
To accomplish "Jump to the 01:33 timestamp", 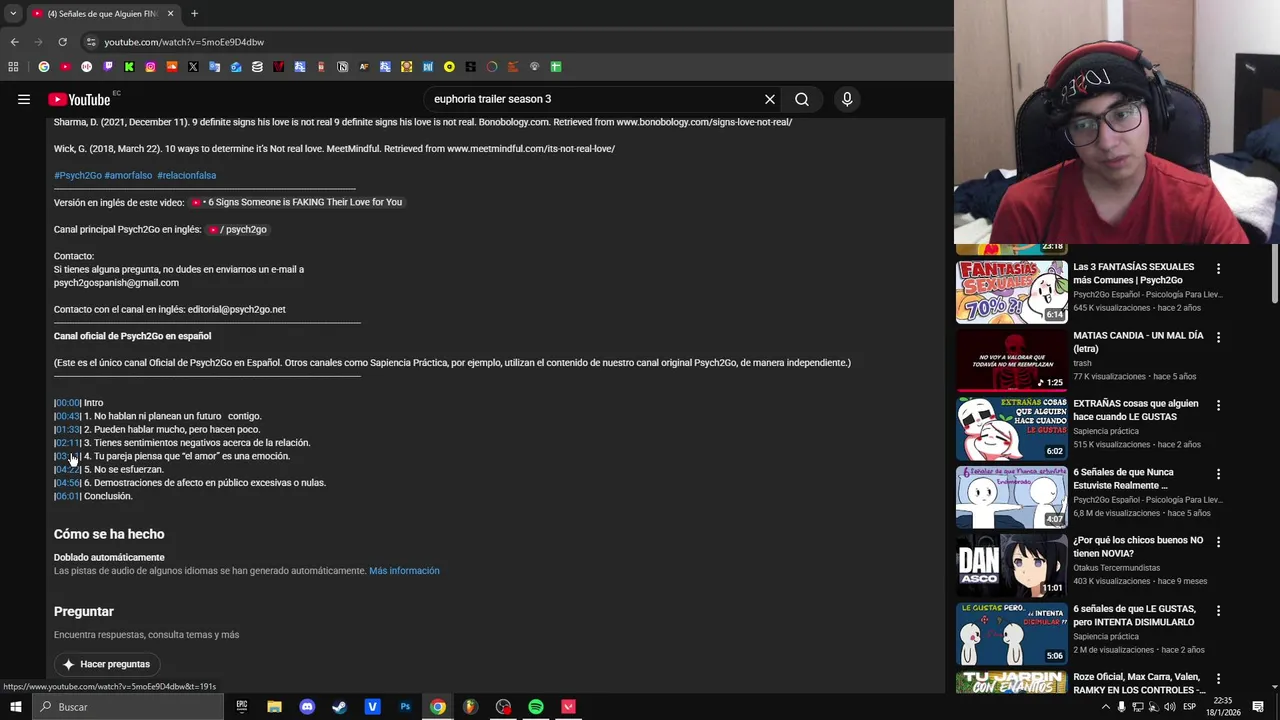I will click(67, 429).
